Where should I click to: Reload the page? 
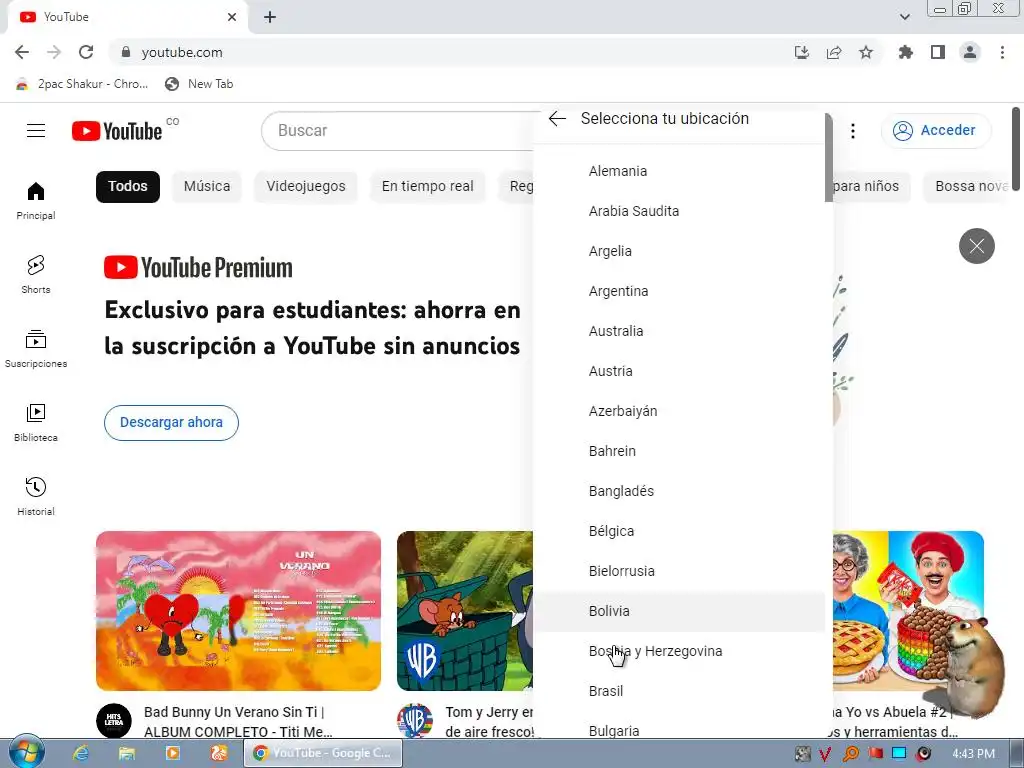click(x=86, y=52)
